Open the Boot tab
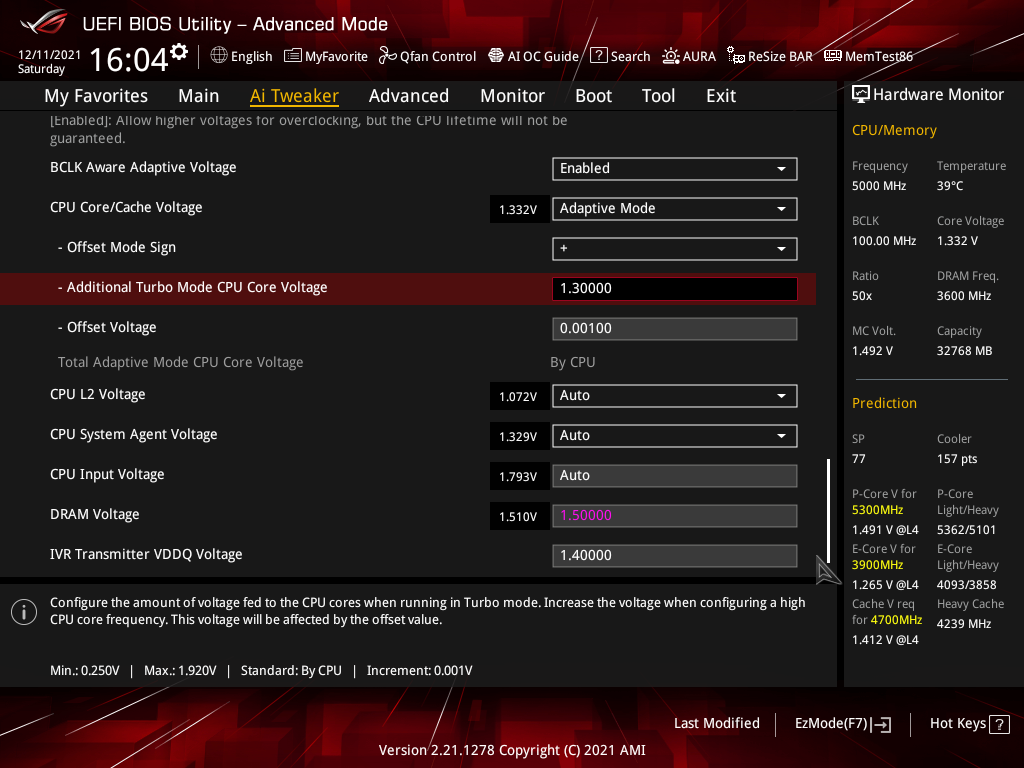 (594, 96)
